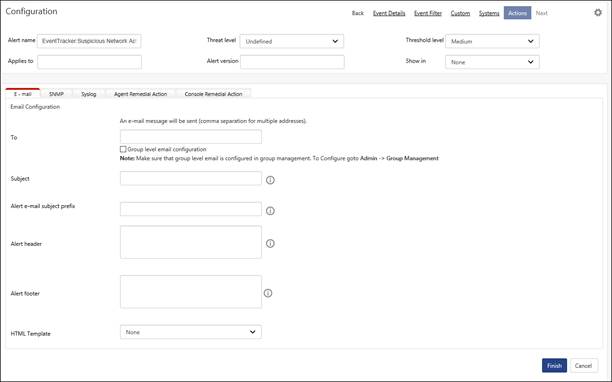The height and width of the screenshot is (382, 612).
Task: Expand the Show in dropdown
Action: (x=492, y=62)
